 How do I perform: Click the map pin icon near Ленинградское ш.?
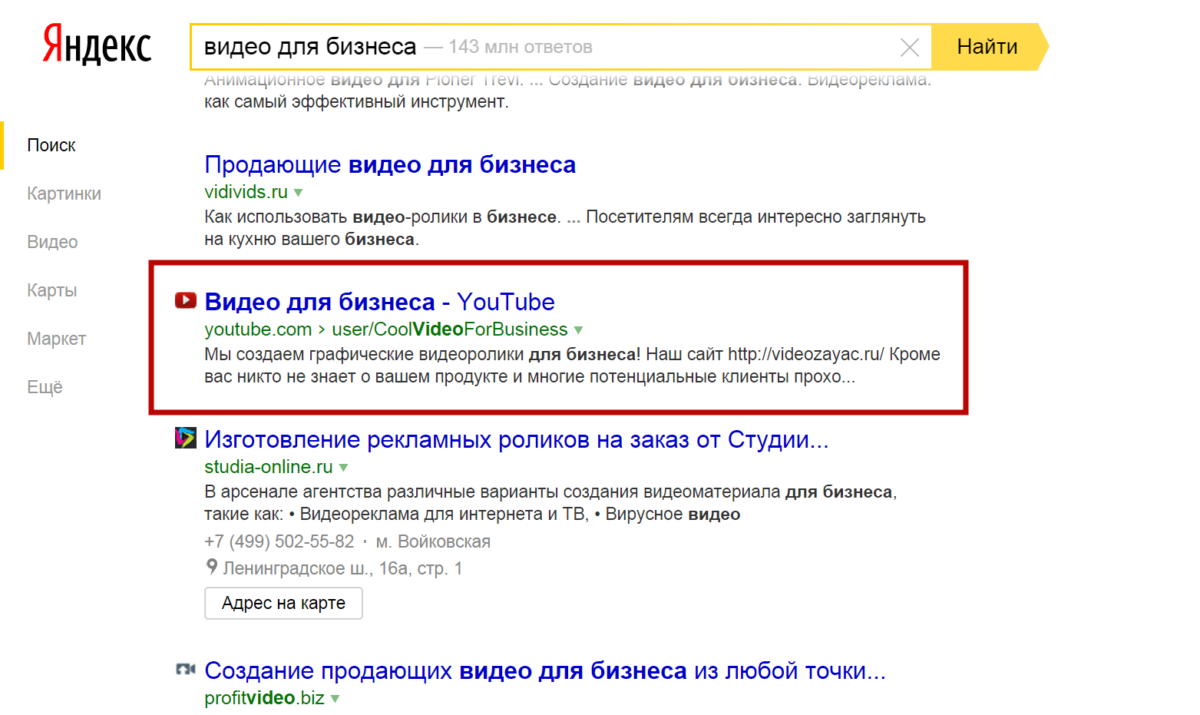click(211, 568)
